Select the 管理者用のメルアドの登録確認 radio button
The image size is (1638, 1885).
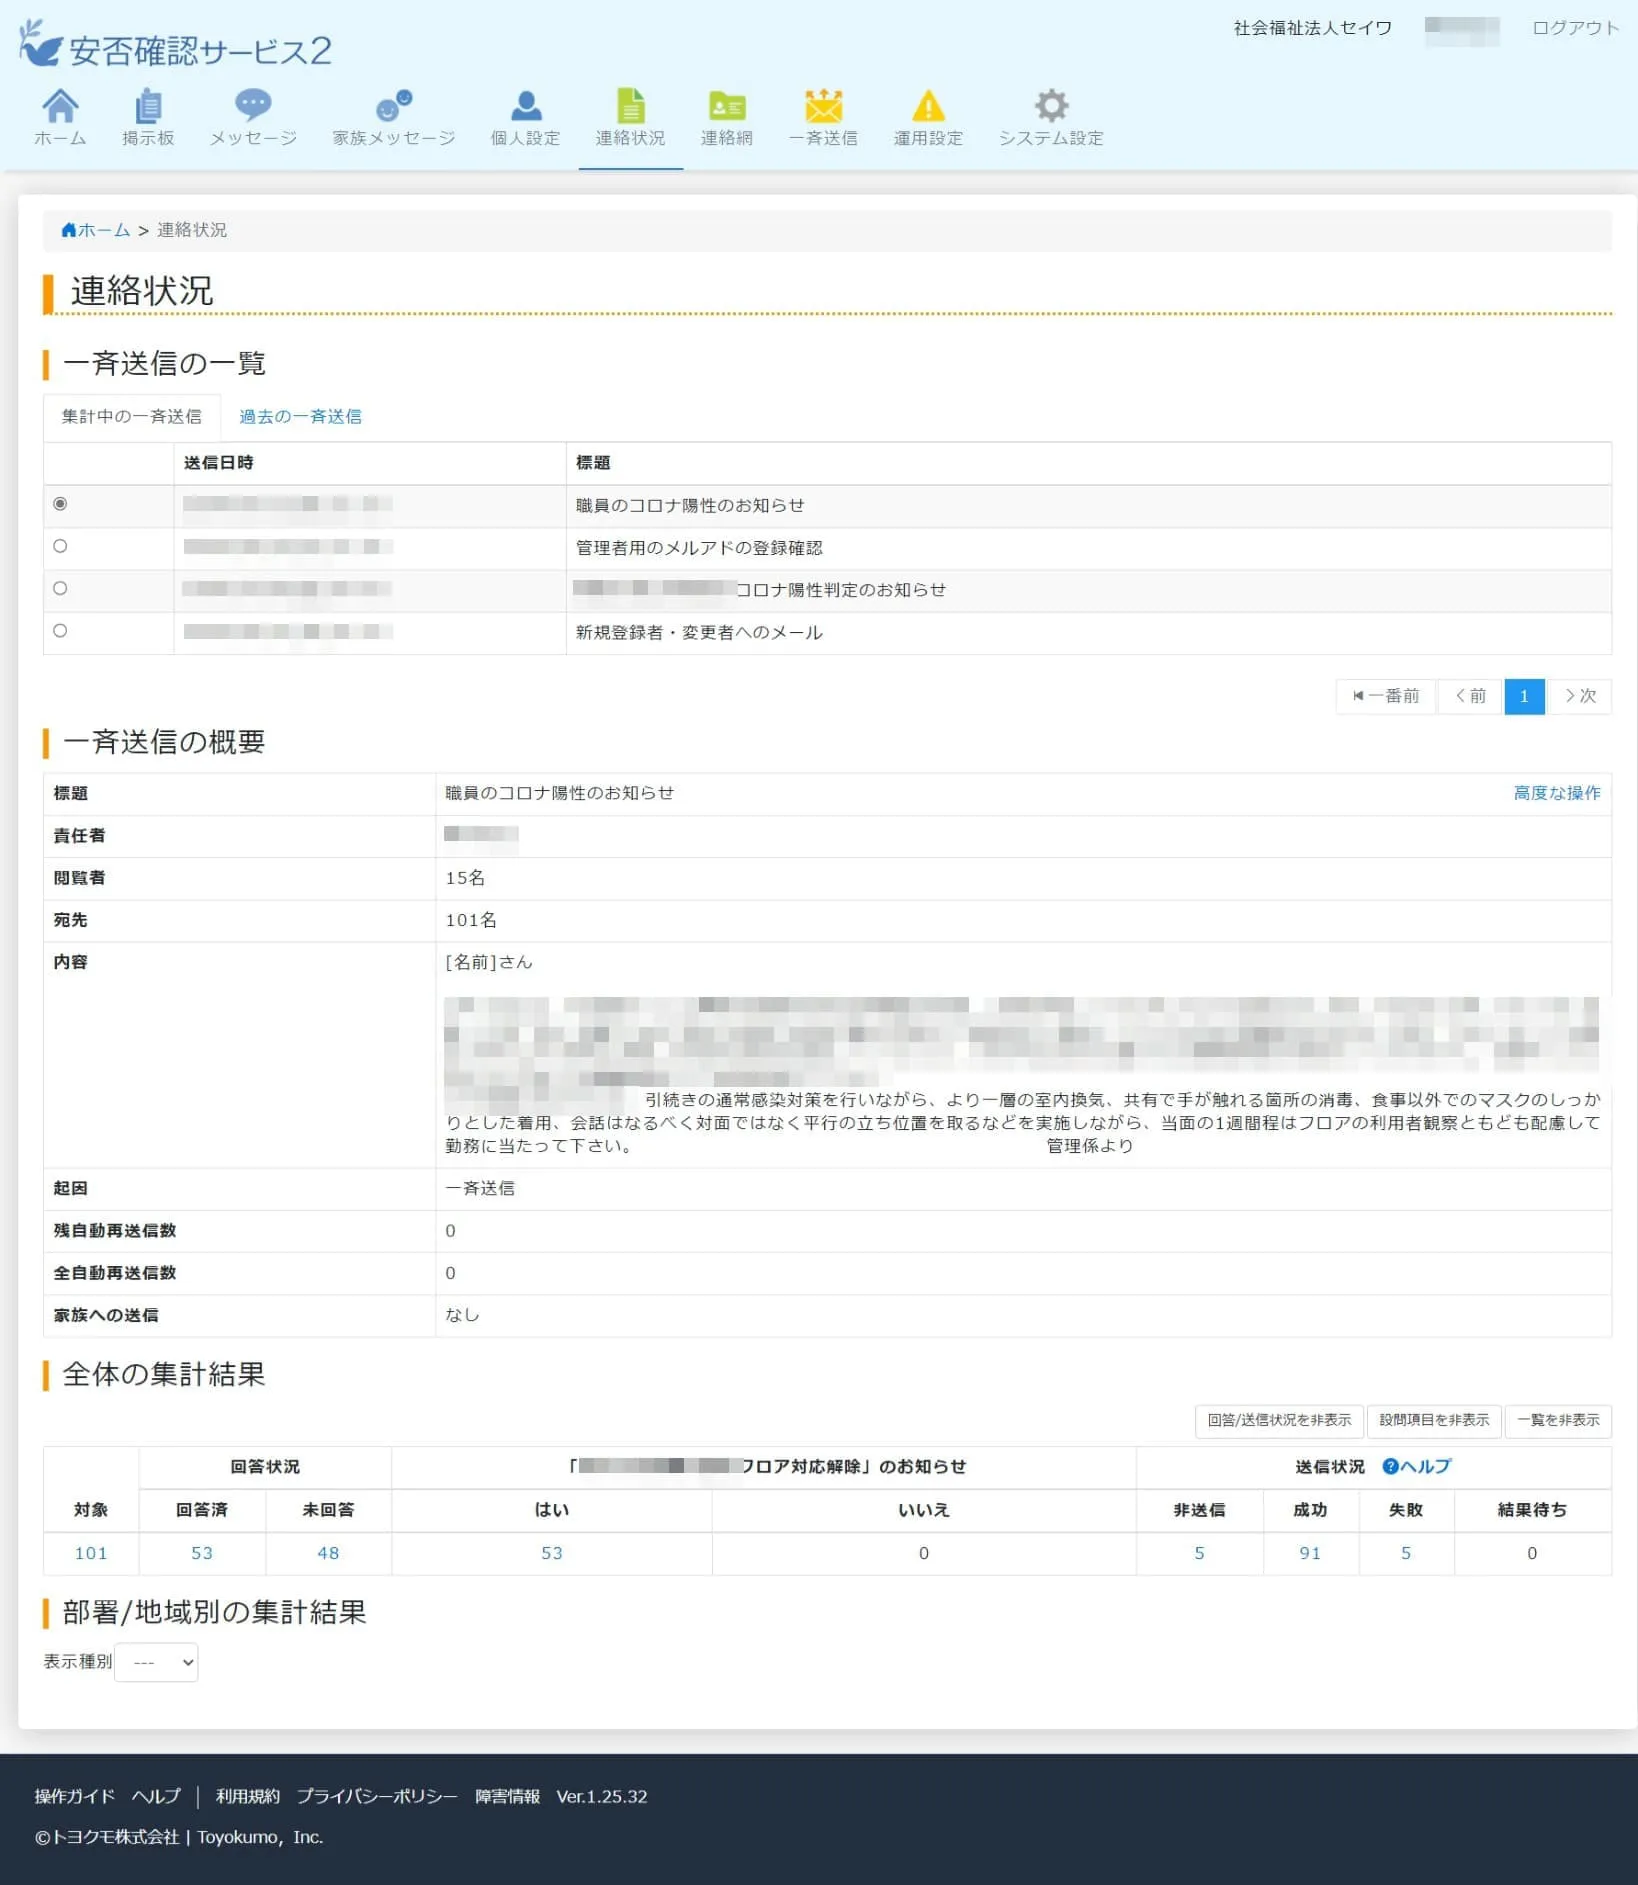click(x=60, y=546)
